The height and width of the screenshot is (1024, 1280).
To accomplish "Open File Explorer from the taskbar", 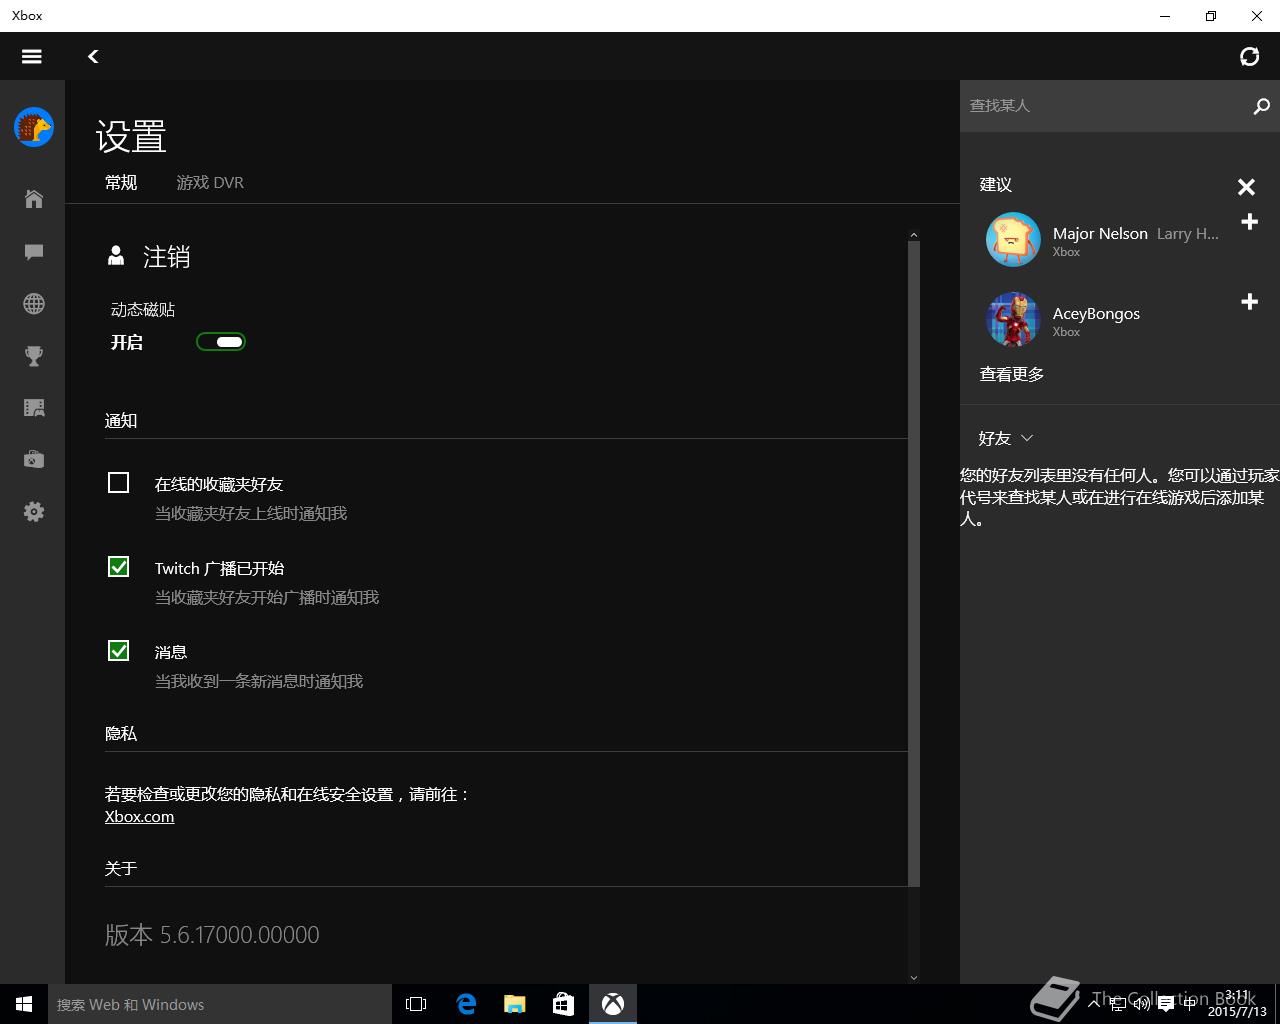I will pos(515,1004).
